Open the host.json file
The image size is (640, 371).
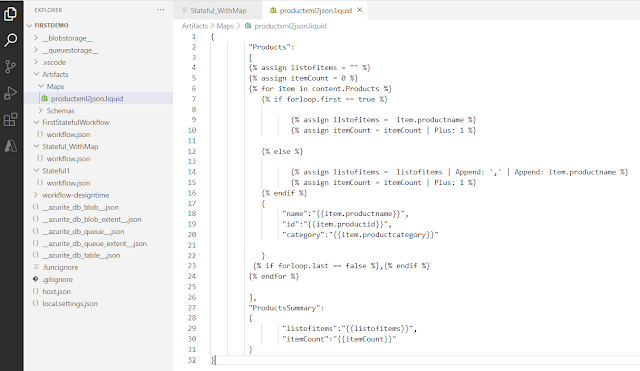pos(56,291)
